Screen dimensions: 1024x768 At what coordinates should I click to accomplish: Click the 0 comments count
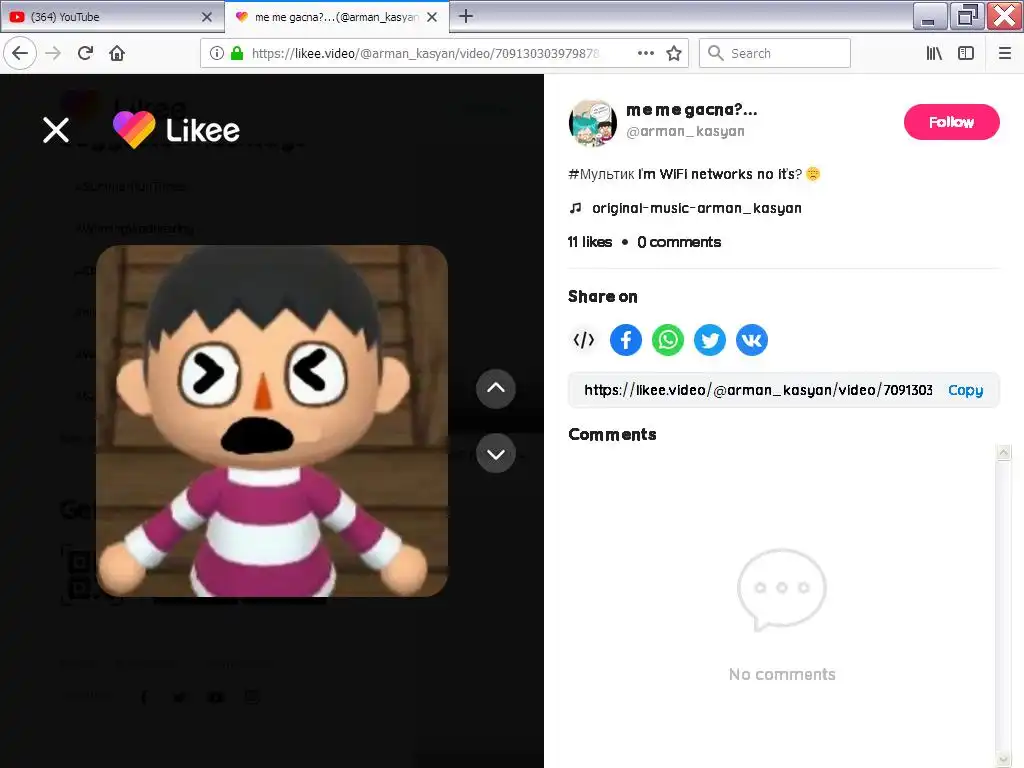[679, 242]
